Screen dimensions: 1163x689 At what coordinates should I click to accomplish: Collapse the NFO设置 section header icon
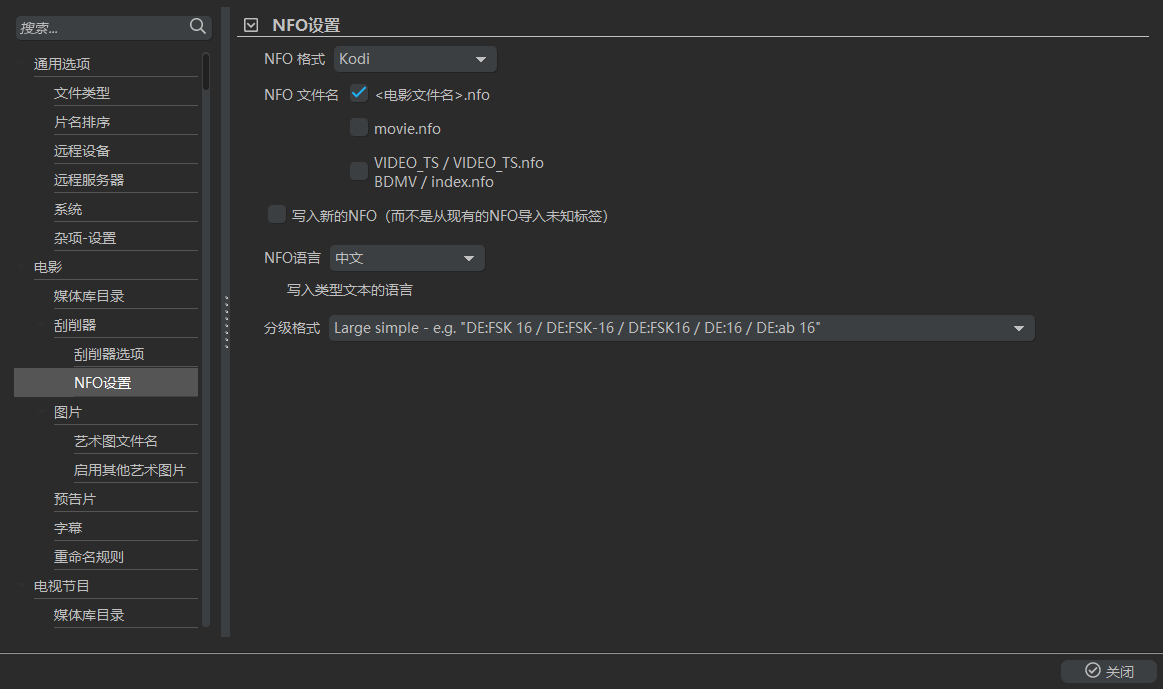tap(251, 25)
